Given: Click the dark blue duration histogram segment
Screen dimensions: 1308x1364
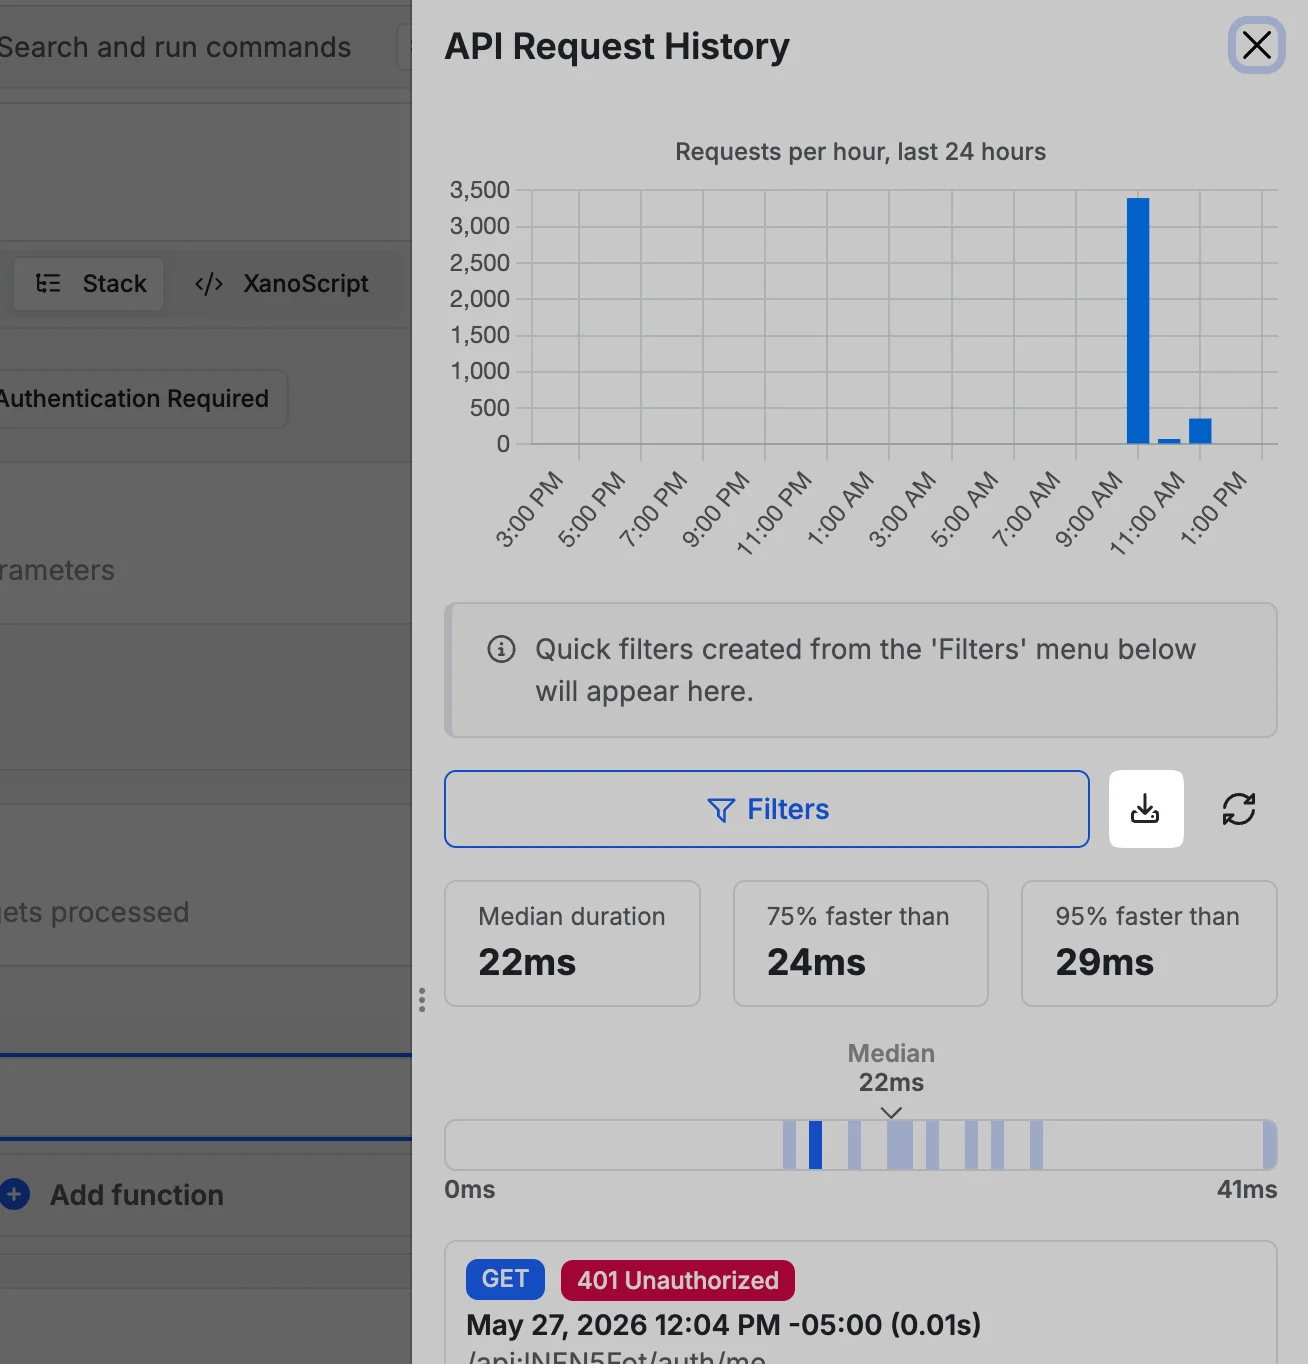Looking at the screenshot, I should (x=816, y=1145).
